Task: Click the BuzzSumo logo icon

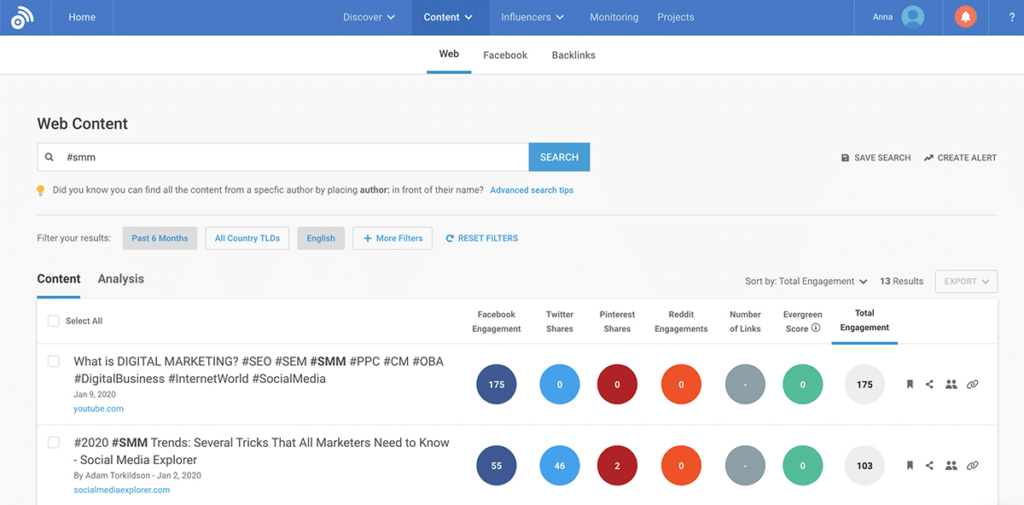Action: (23, 18)
